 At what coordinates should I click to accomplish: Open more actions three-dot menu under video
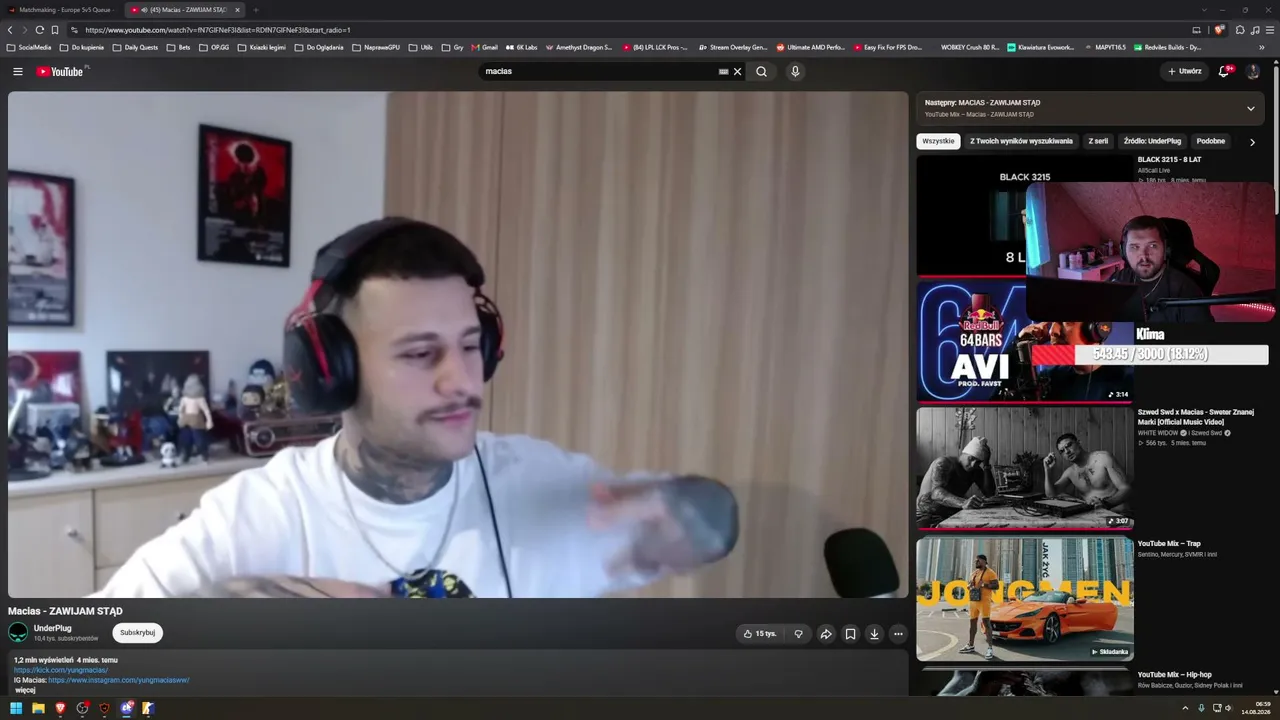point(898,633)
